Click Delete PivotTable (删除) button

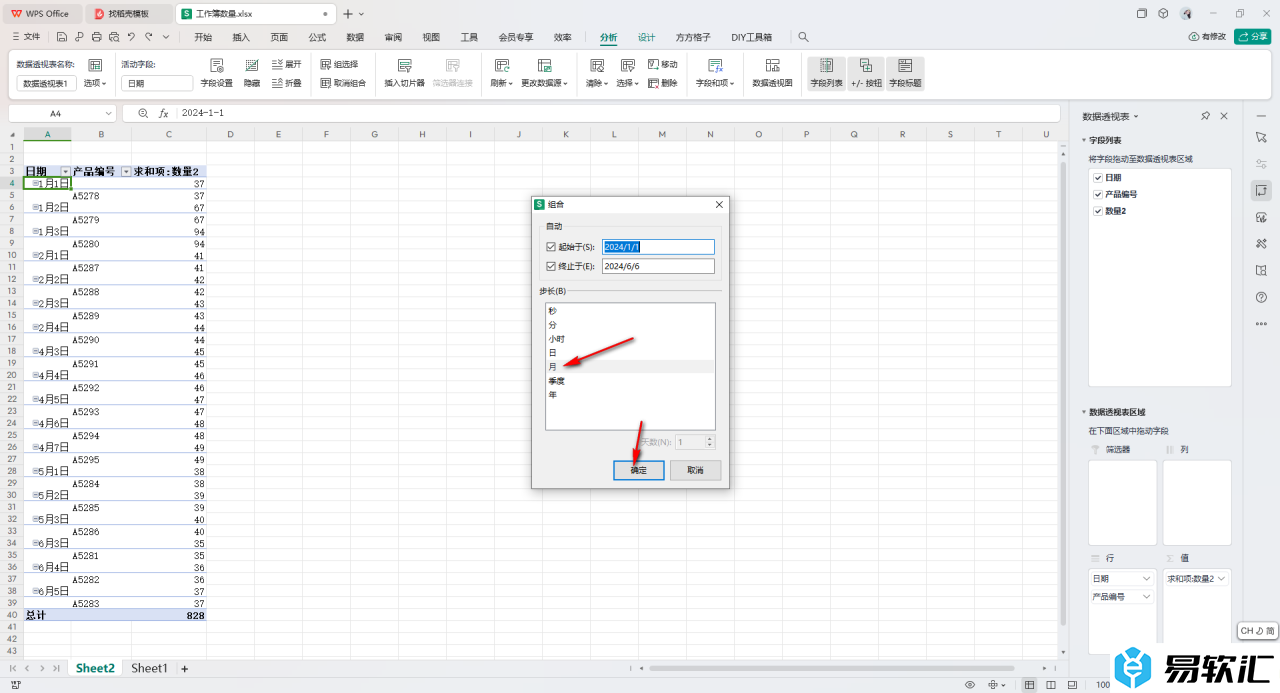[662, 83]
